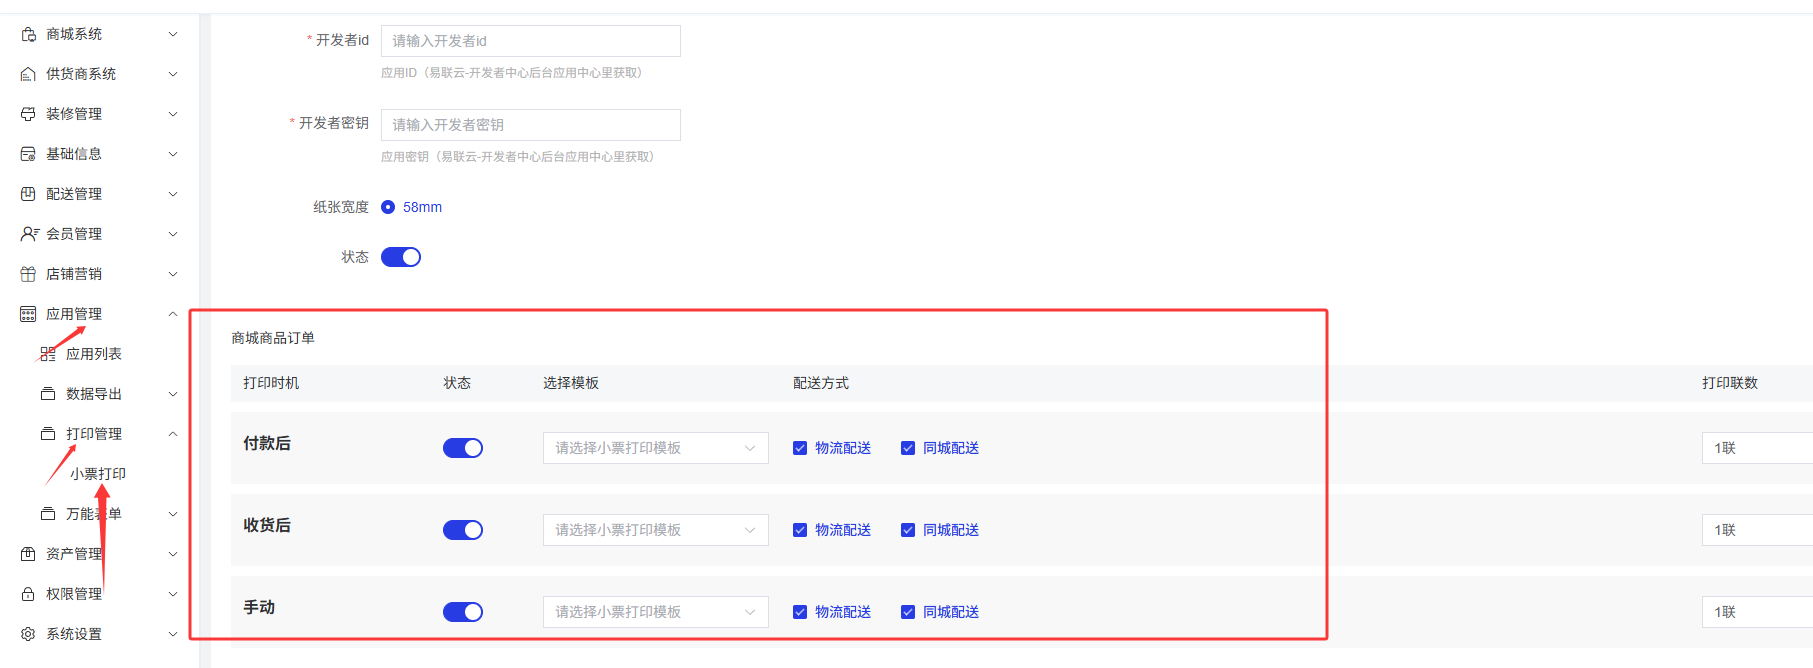Open the 打印联数 dropdown for 手动
1813x668 pixels.
tap(1757, 612)
